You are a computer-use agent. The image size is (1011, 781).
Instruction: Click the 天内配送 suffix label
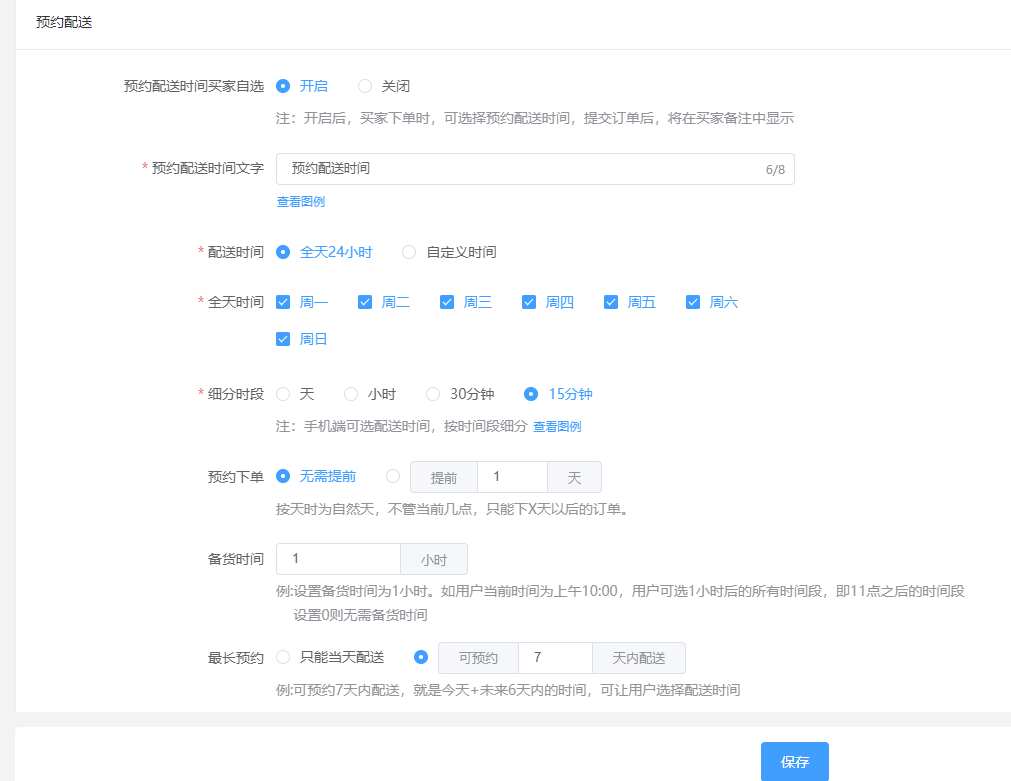639,658
